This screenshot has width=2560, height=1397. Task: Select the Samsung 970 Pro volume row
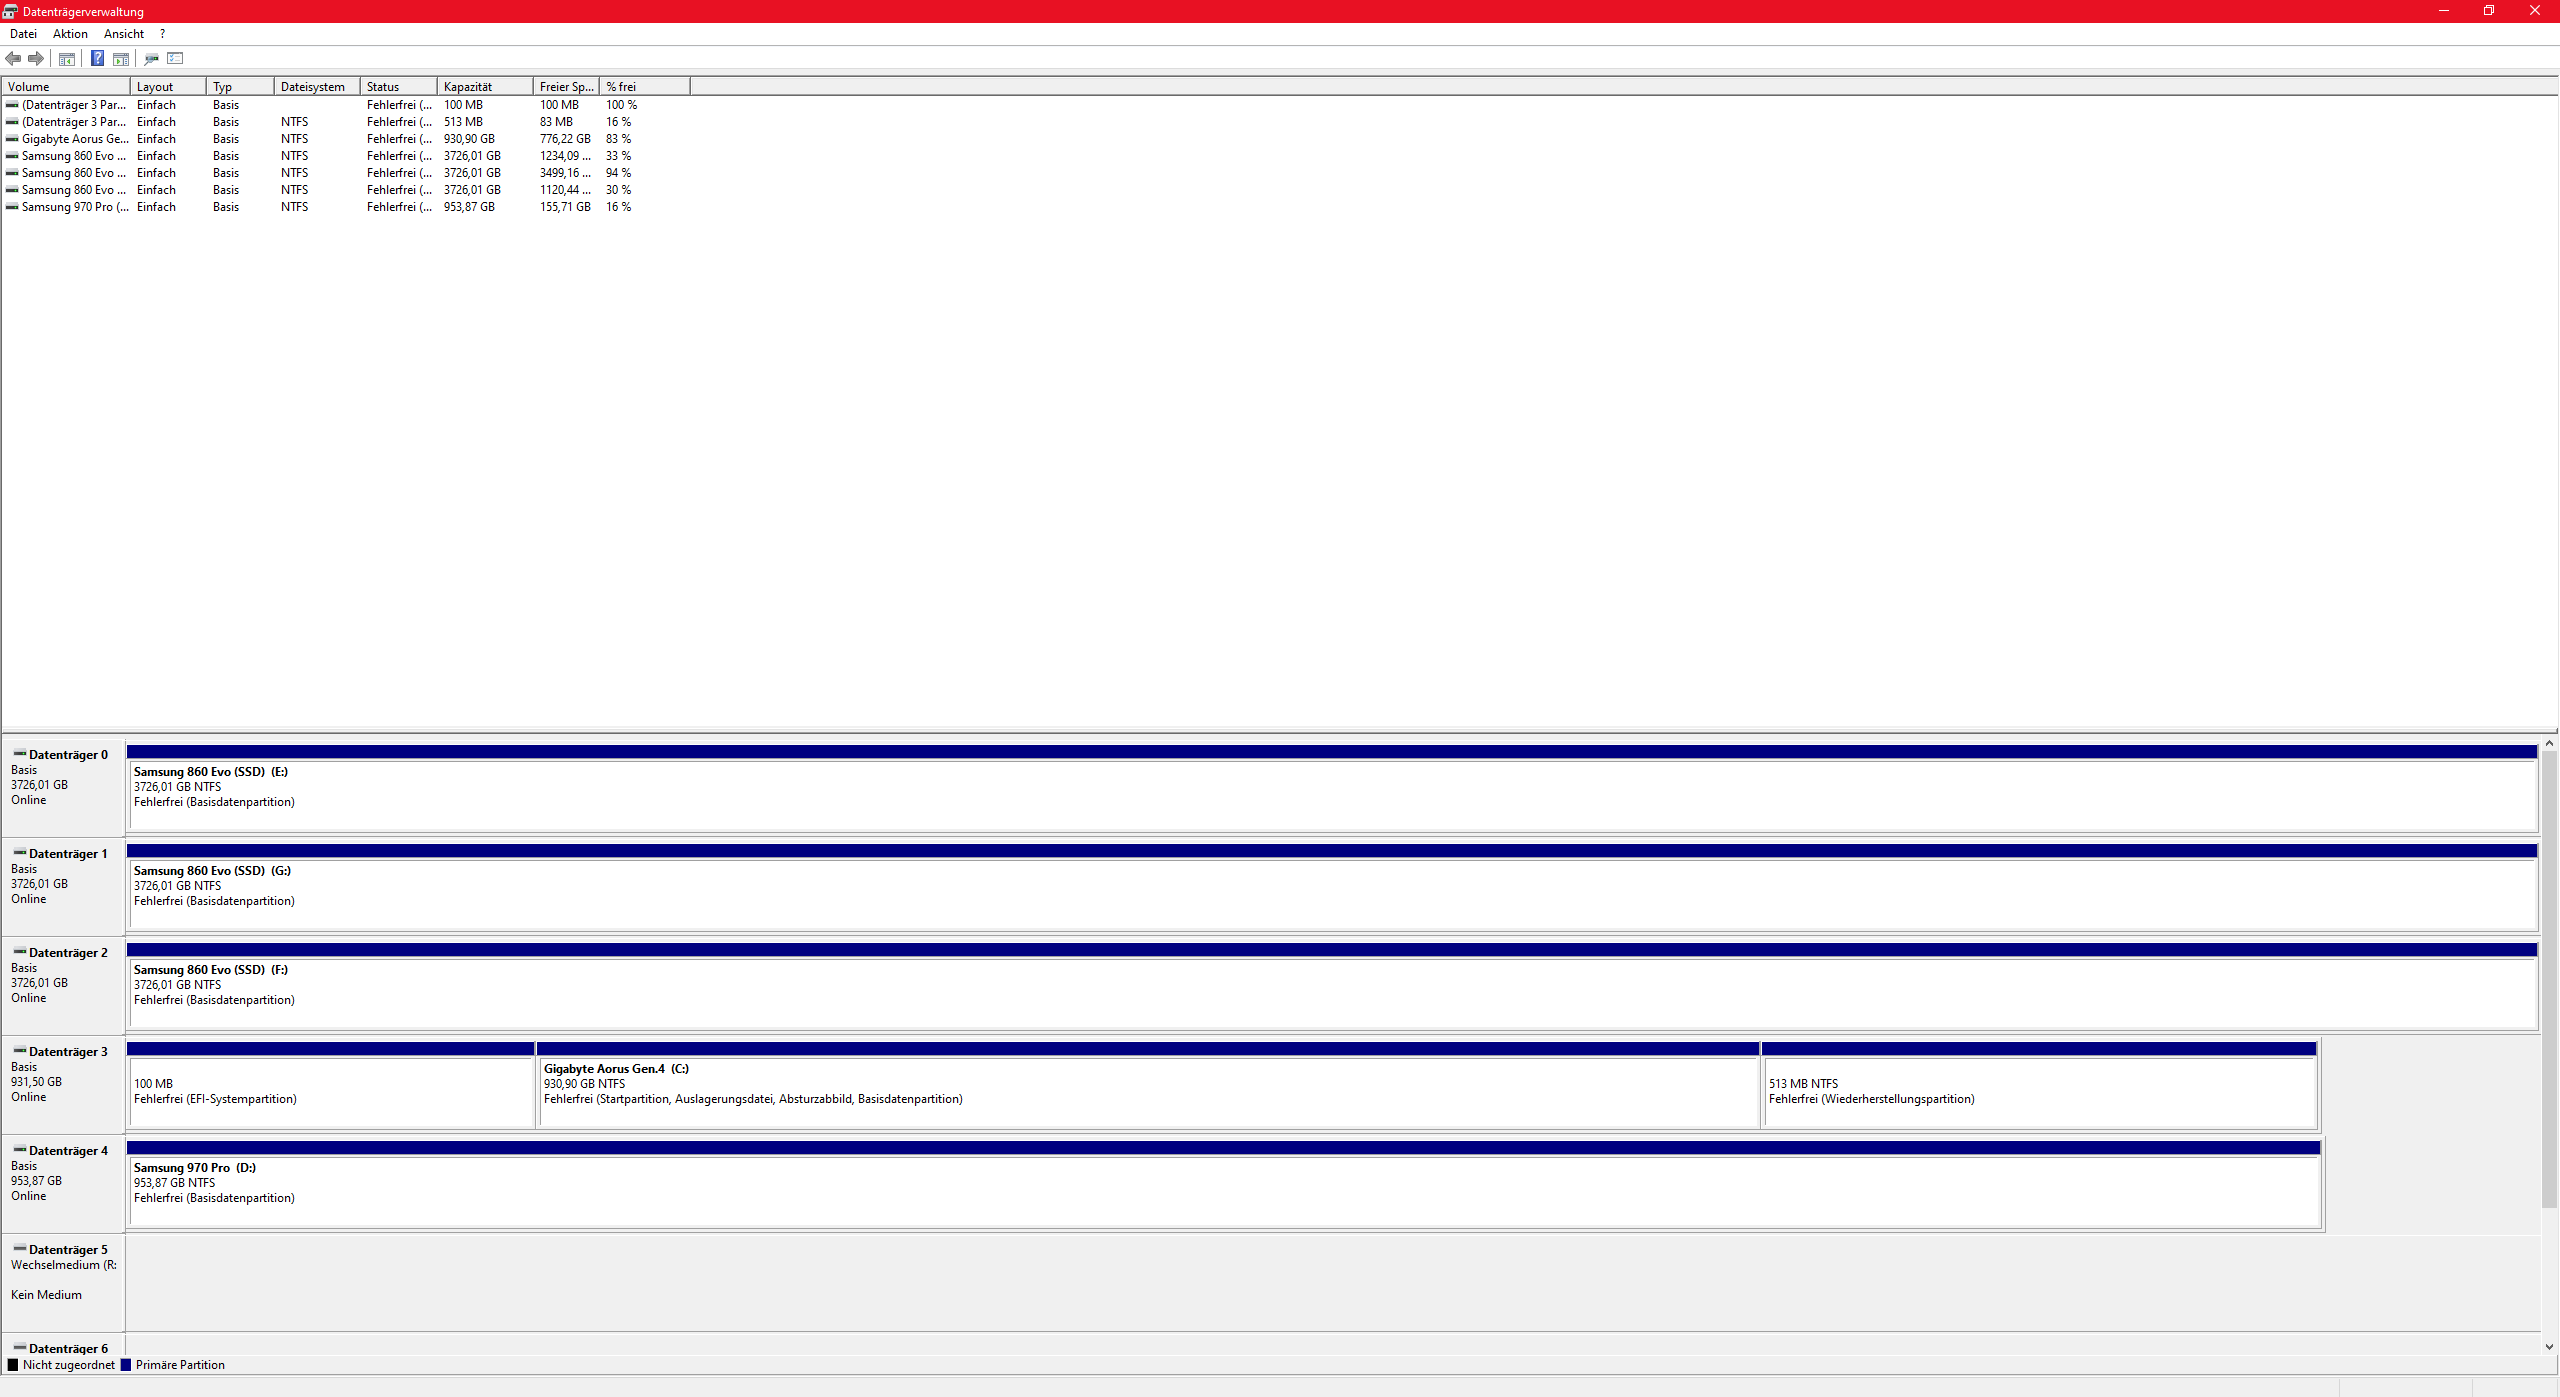75,207
